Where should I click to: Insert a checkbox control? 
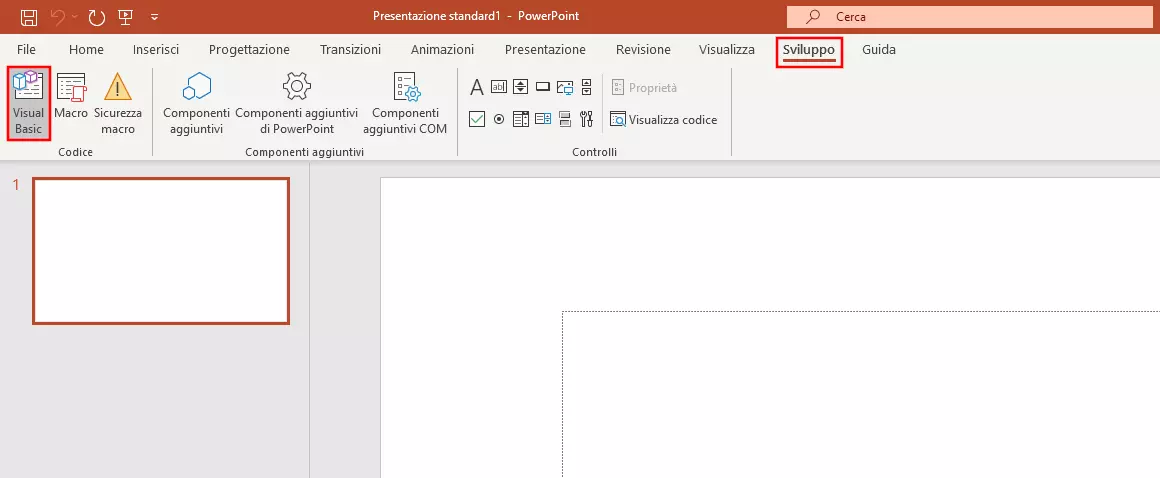(x=477, y=120)
